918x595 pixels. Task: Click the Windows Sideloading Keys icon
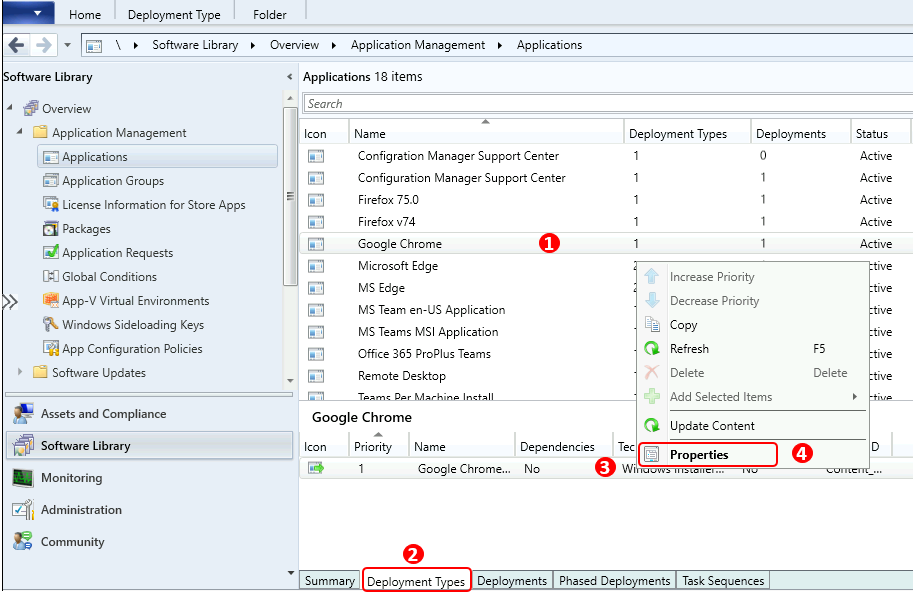(x=51, y=324)
